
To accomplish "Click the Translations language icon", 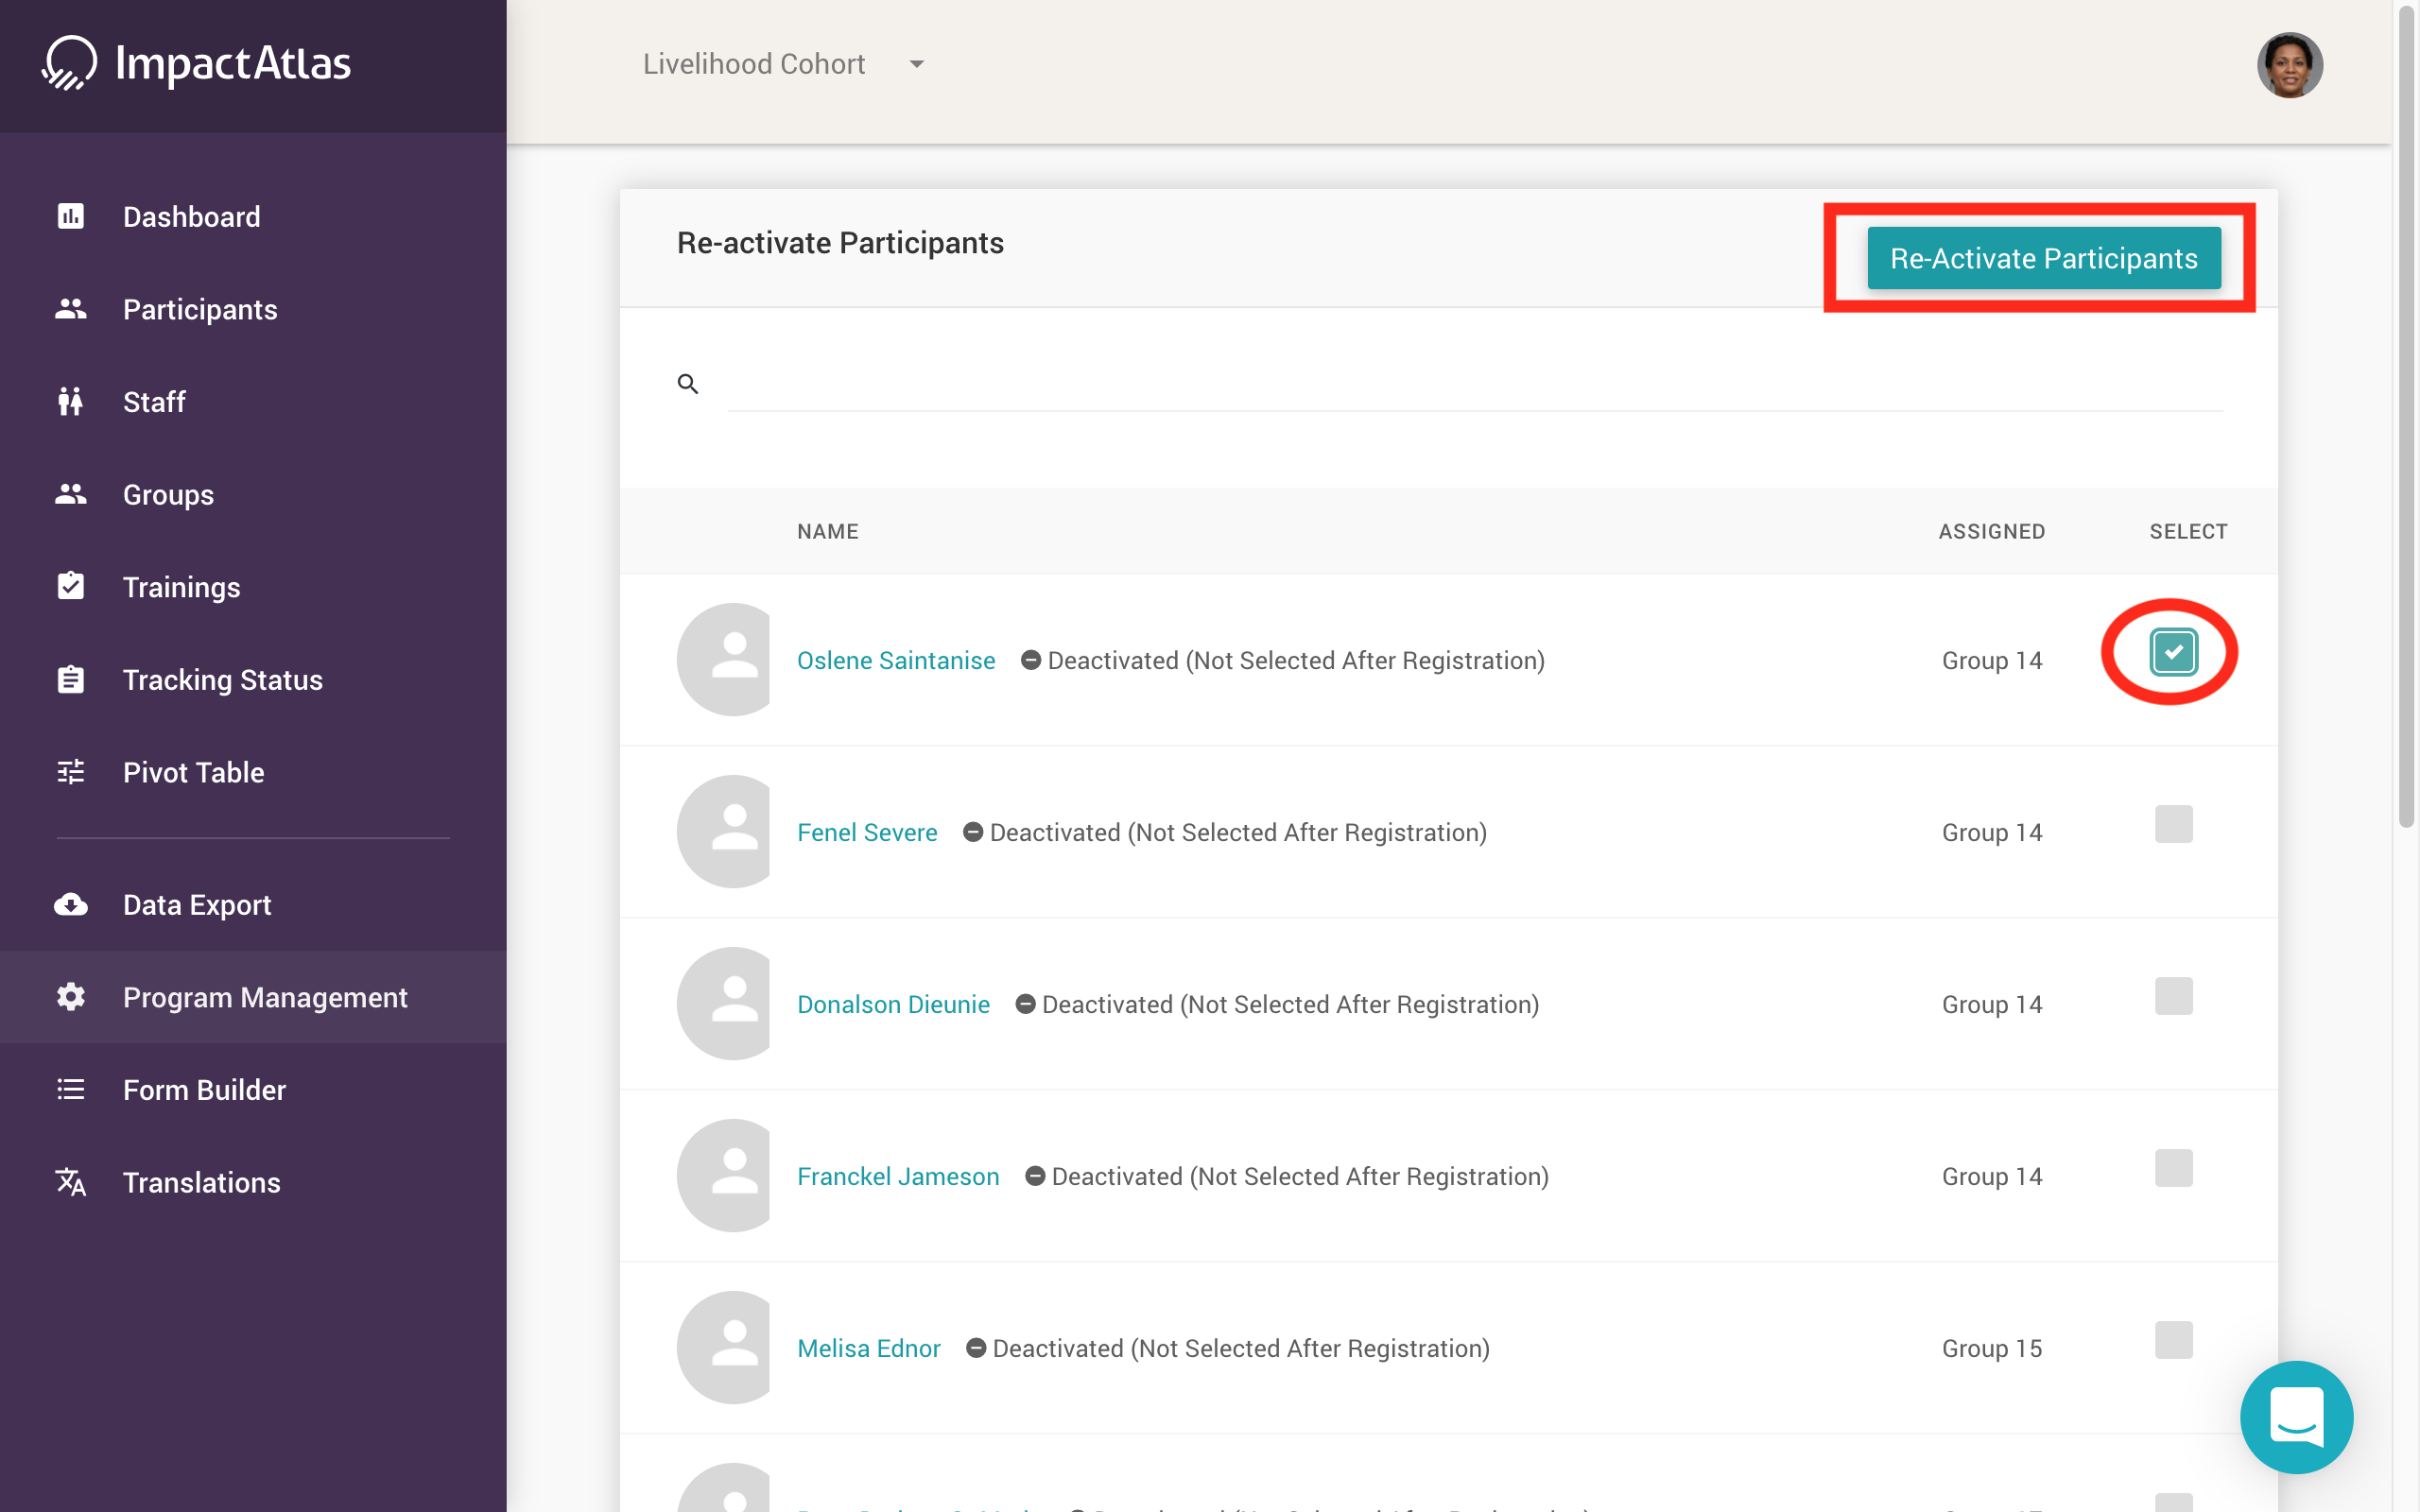I will [70, 1182].
